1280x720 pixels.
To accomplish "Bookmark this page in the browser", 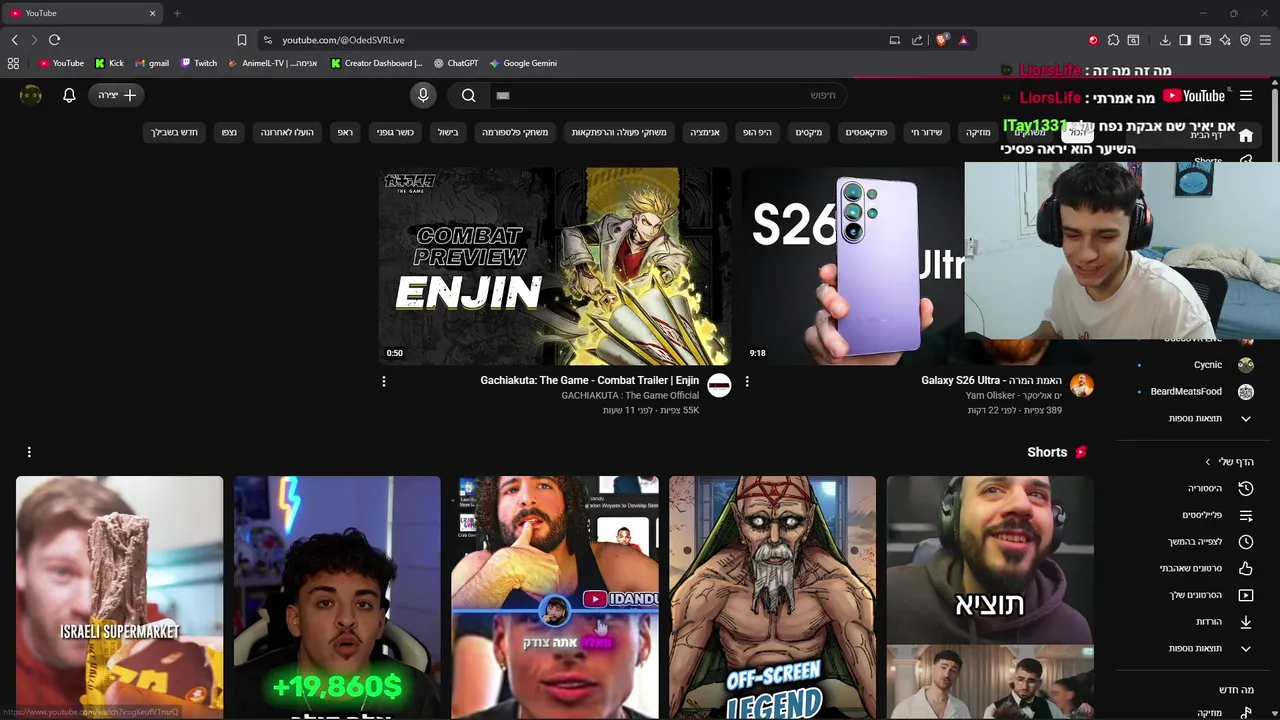I will (x=241, y=40).
